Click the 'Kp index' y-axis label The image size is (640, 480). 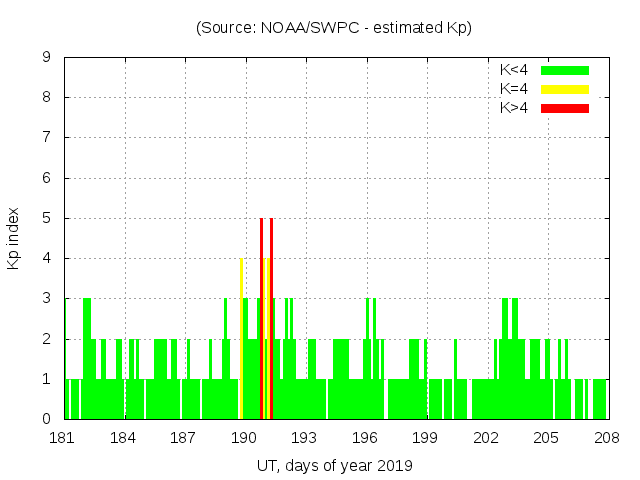pyautogui.click(x=14, y=238)
